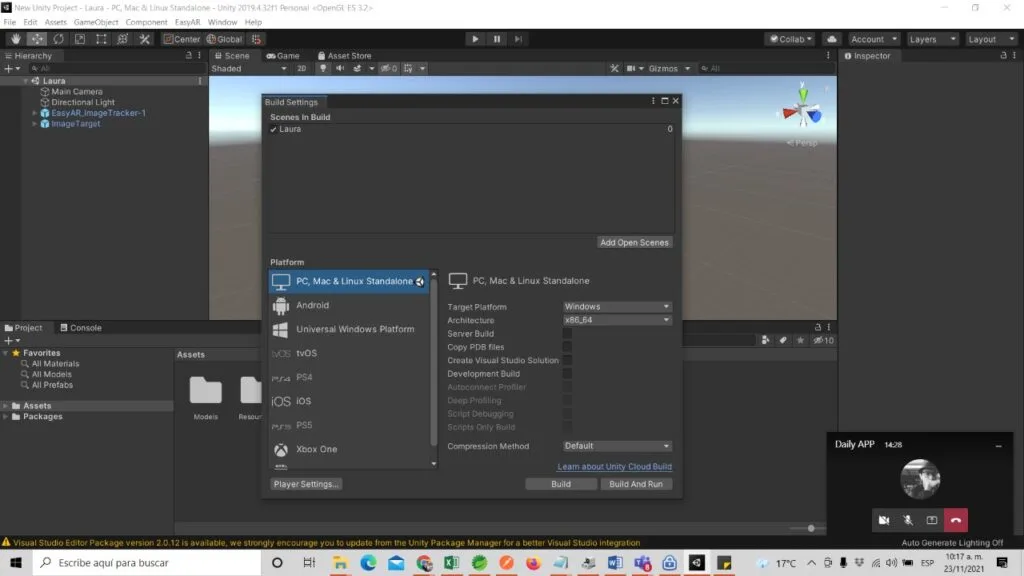Open the Component menu
This screenshot has width=1024, height=576.
tap(146, 22)
